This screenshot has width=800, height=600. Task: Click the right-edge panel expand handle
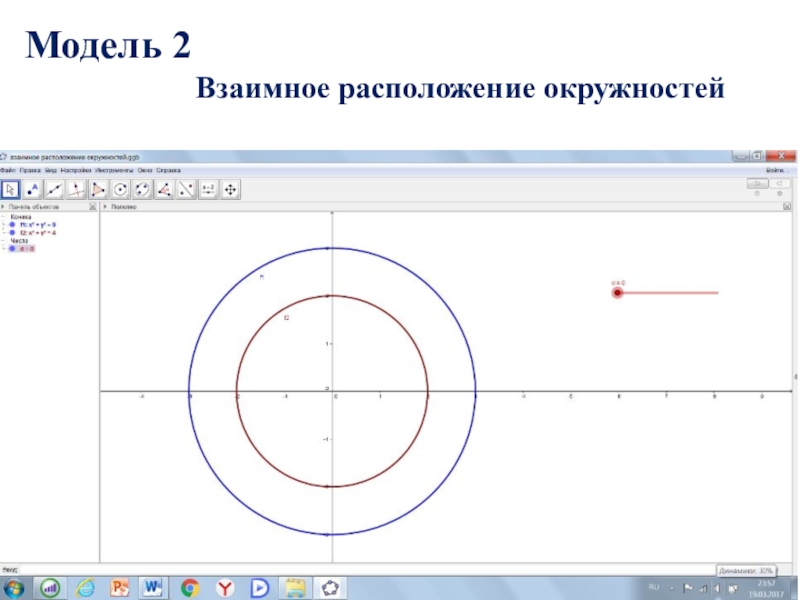[x=796, y=377]
